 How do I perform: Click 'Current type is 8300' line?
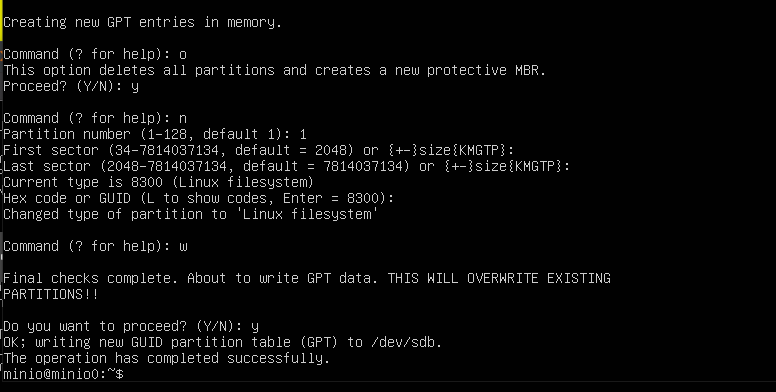(x=158, y=182)
